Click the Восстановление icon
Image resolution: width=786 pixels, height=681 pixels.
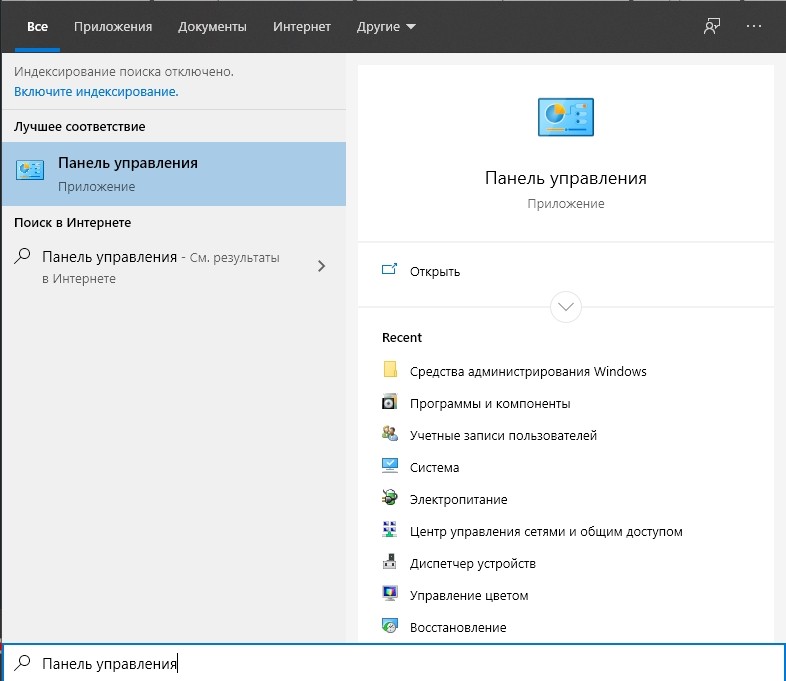(389, 626)
